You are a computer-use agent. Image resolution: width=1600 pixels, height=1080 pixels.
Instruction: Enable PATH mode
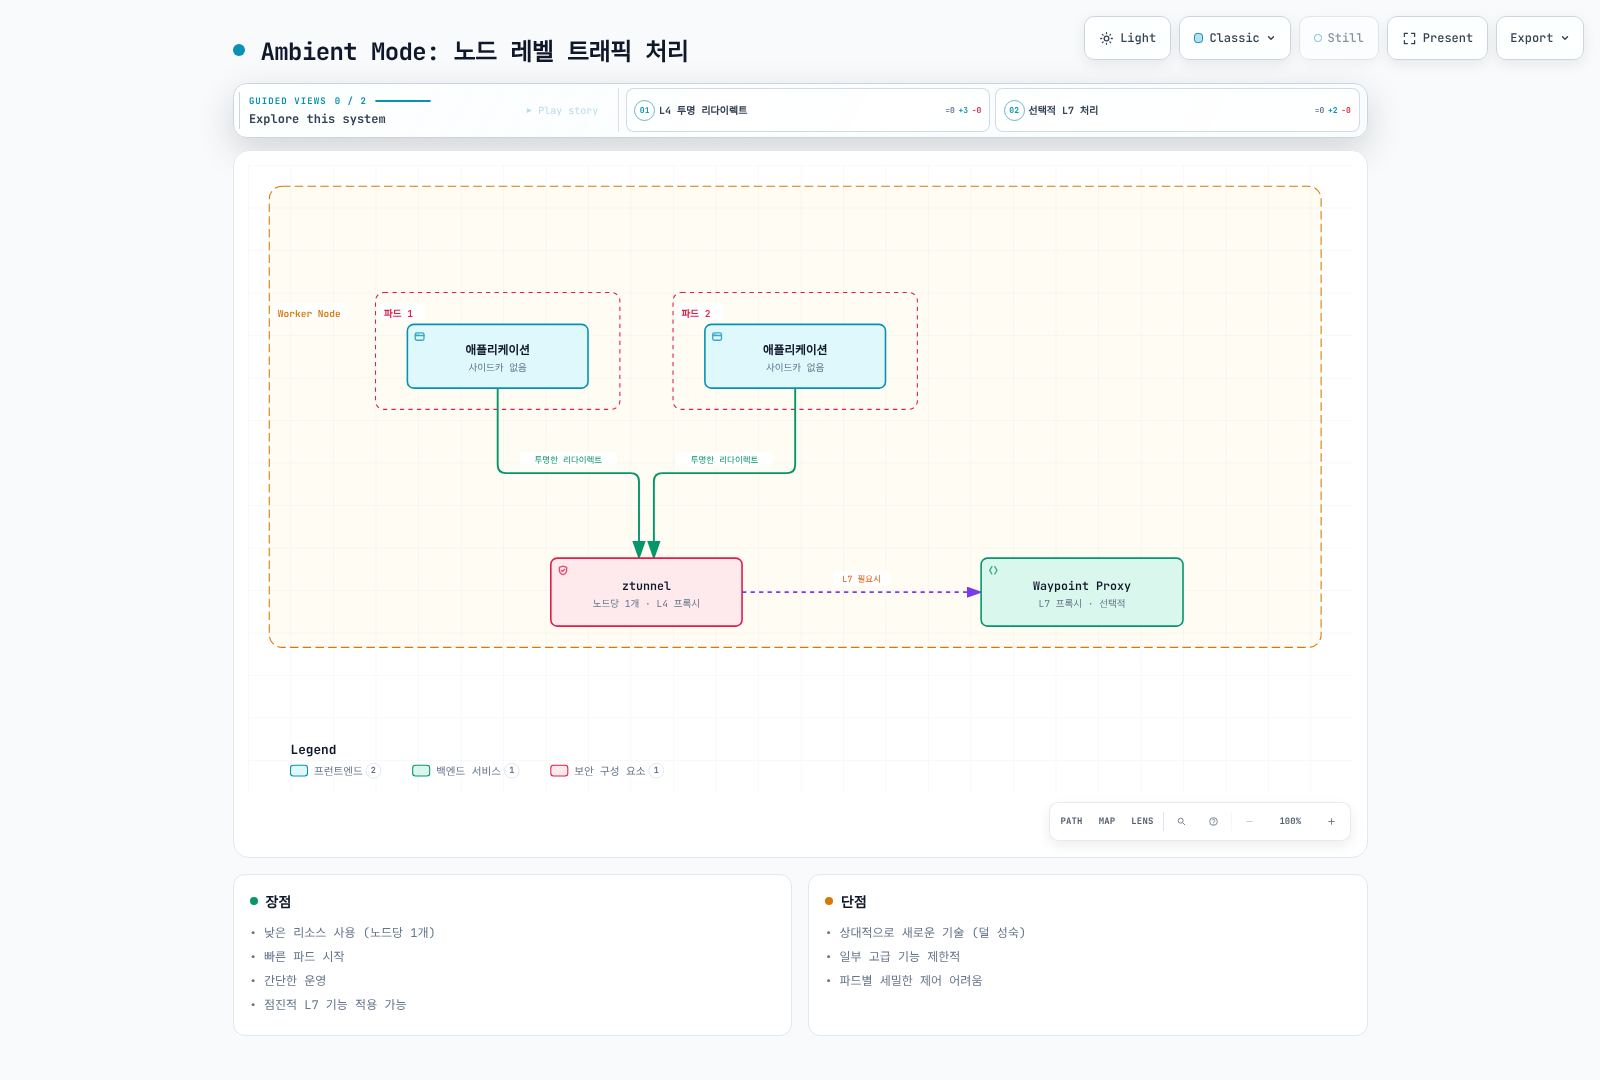[x=1071, y=821]
